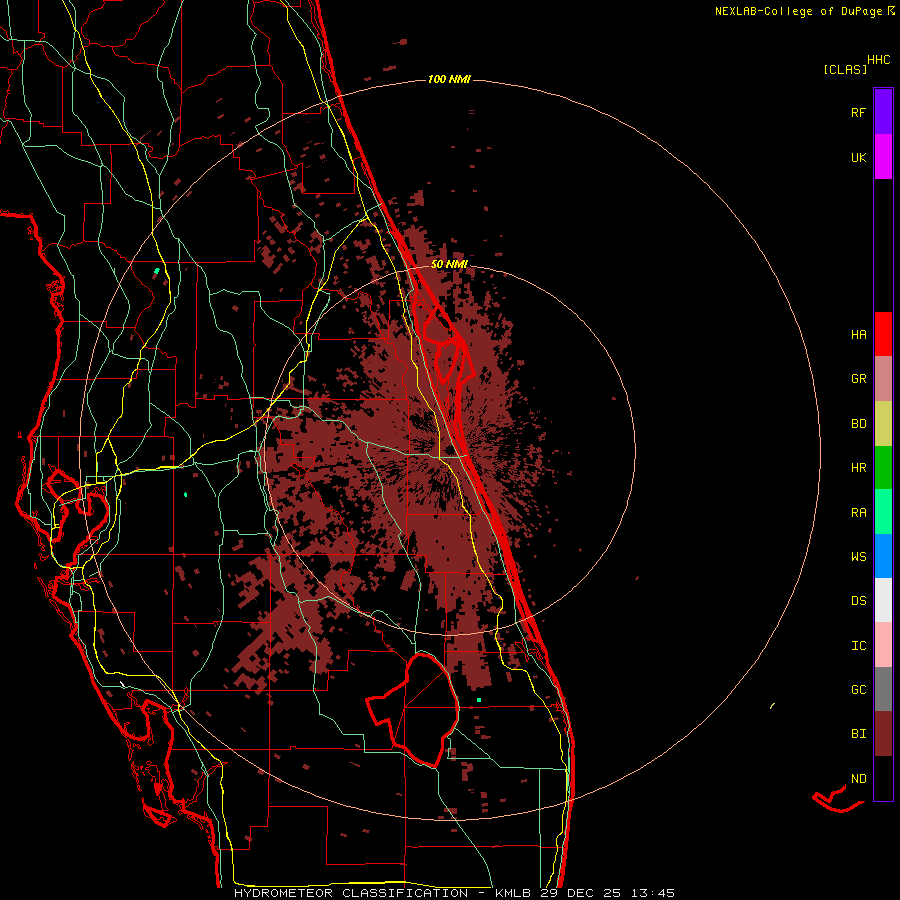The image size is (900, 900).
Task: Click the 100 NMI range ring label
Action: point(449,79)
